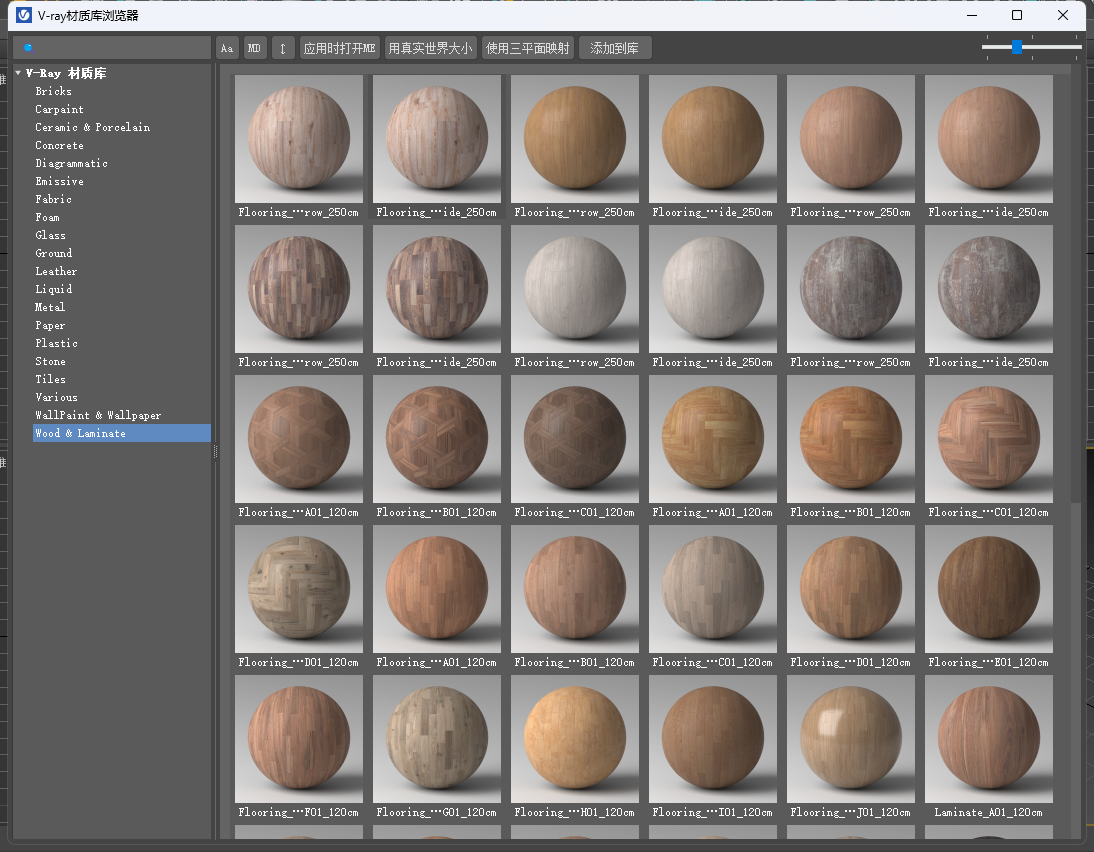Toggle the 使用三平面映射 option

[x=527, y=48]
